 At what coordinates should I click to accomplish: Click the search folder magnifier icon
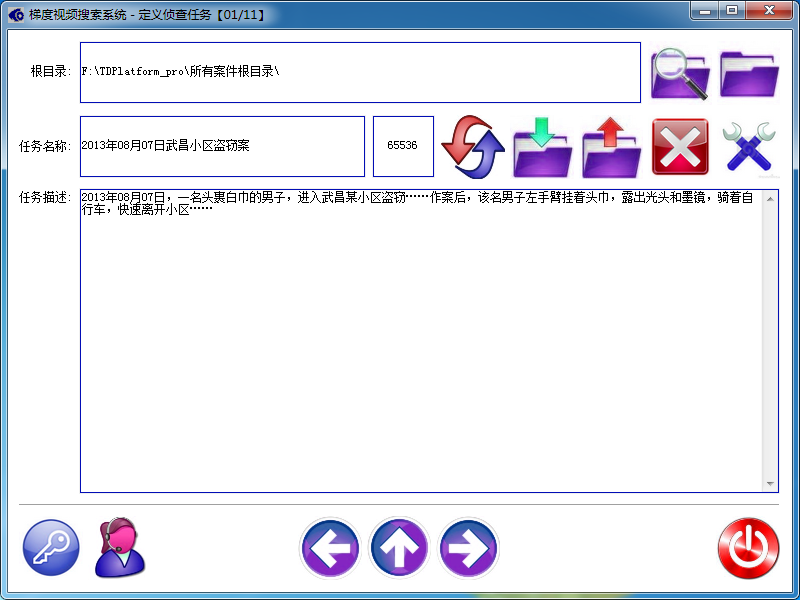680,73
